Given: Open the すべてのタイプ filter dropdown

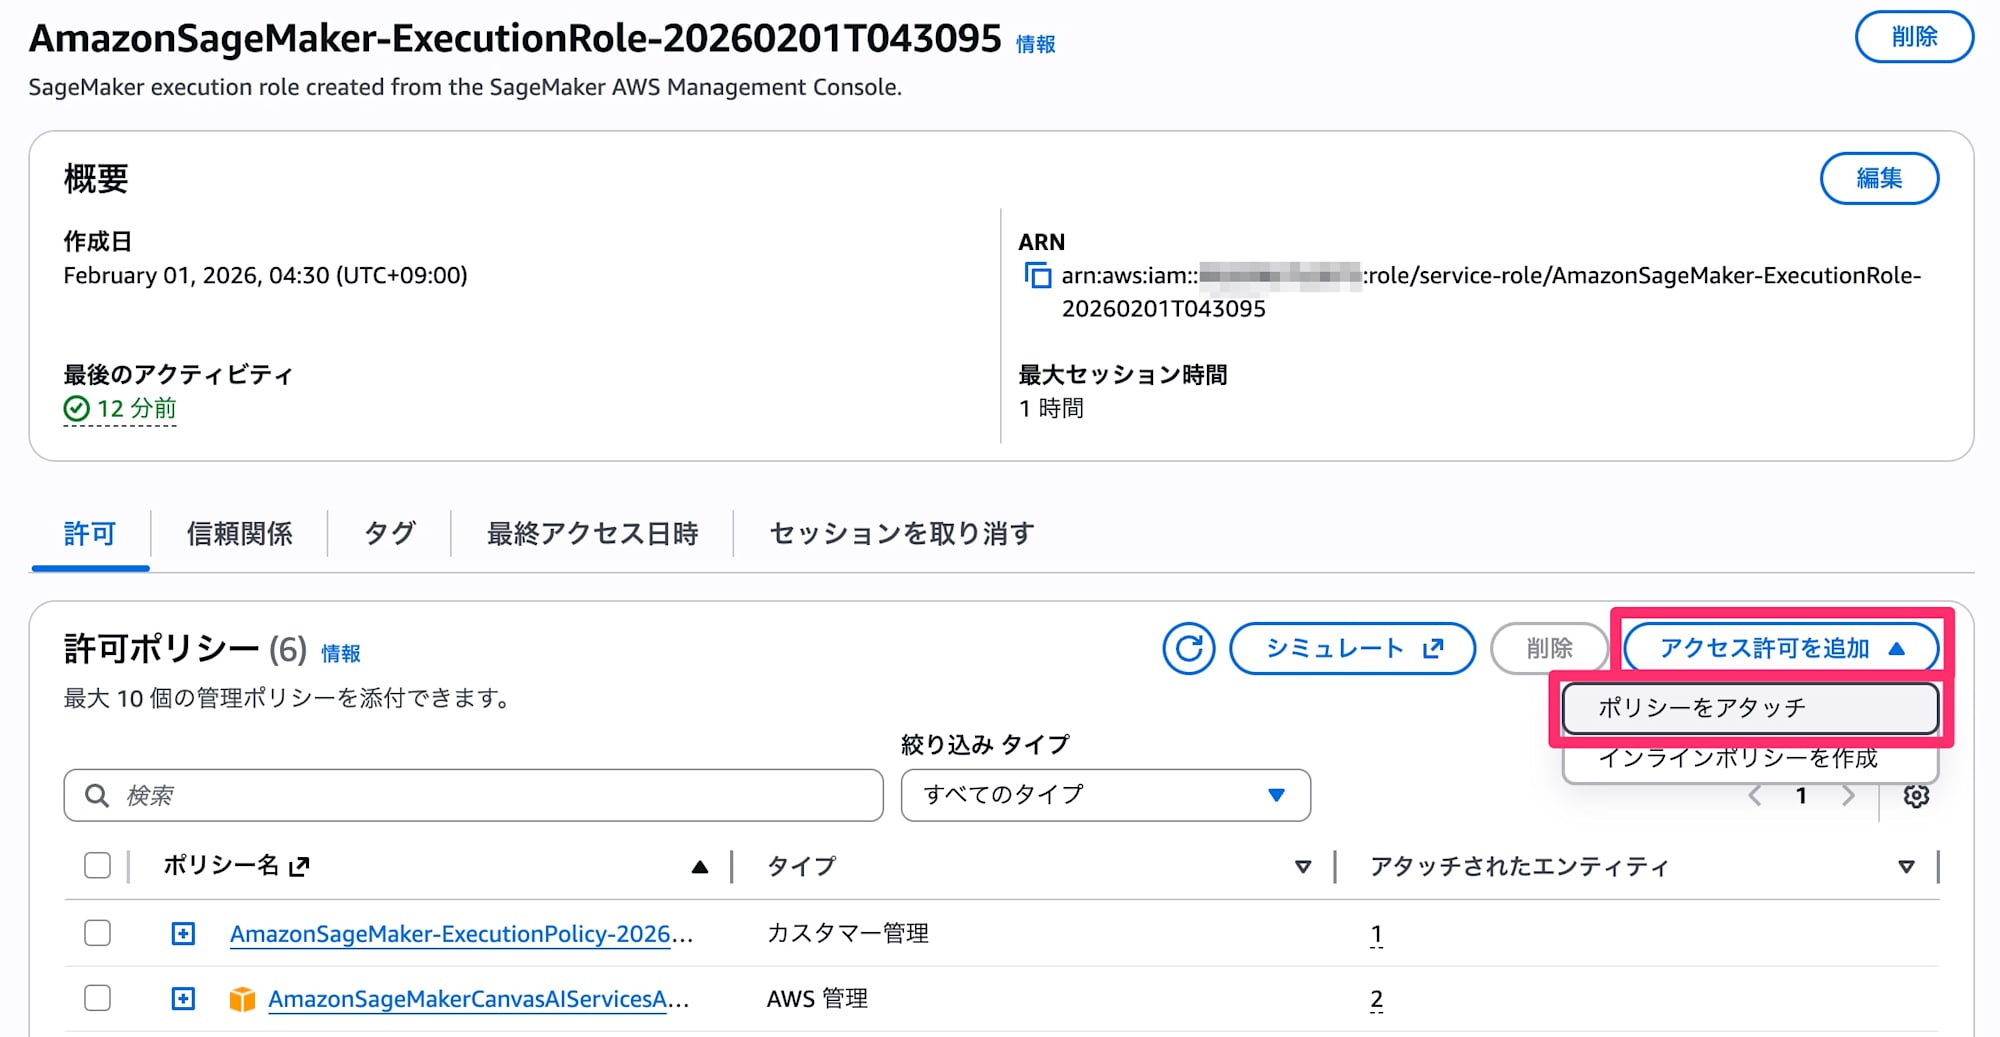Looking at the screenshot, I should click(x=1105, y=795).
